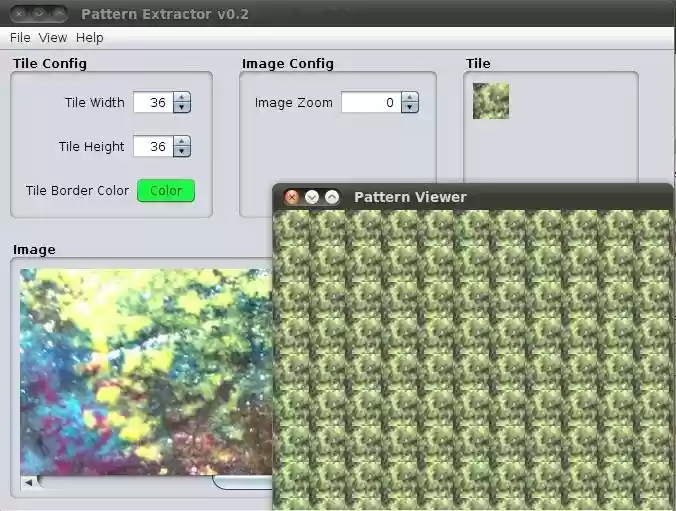Click the image scrollbar left arrow
This screenshot has width=676, height=511.
tap(28, 483)
